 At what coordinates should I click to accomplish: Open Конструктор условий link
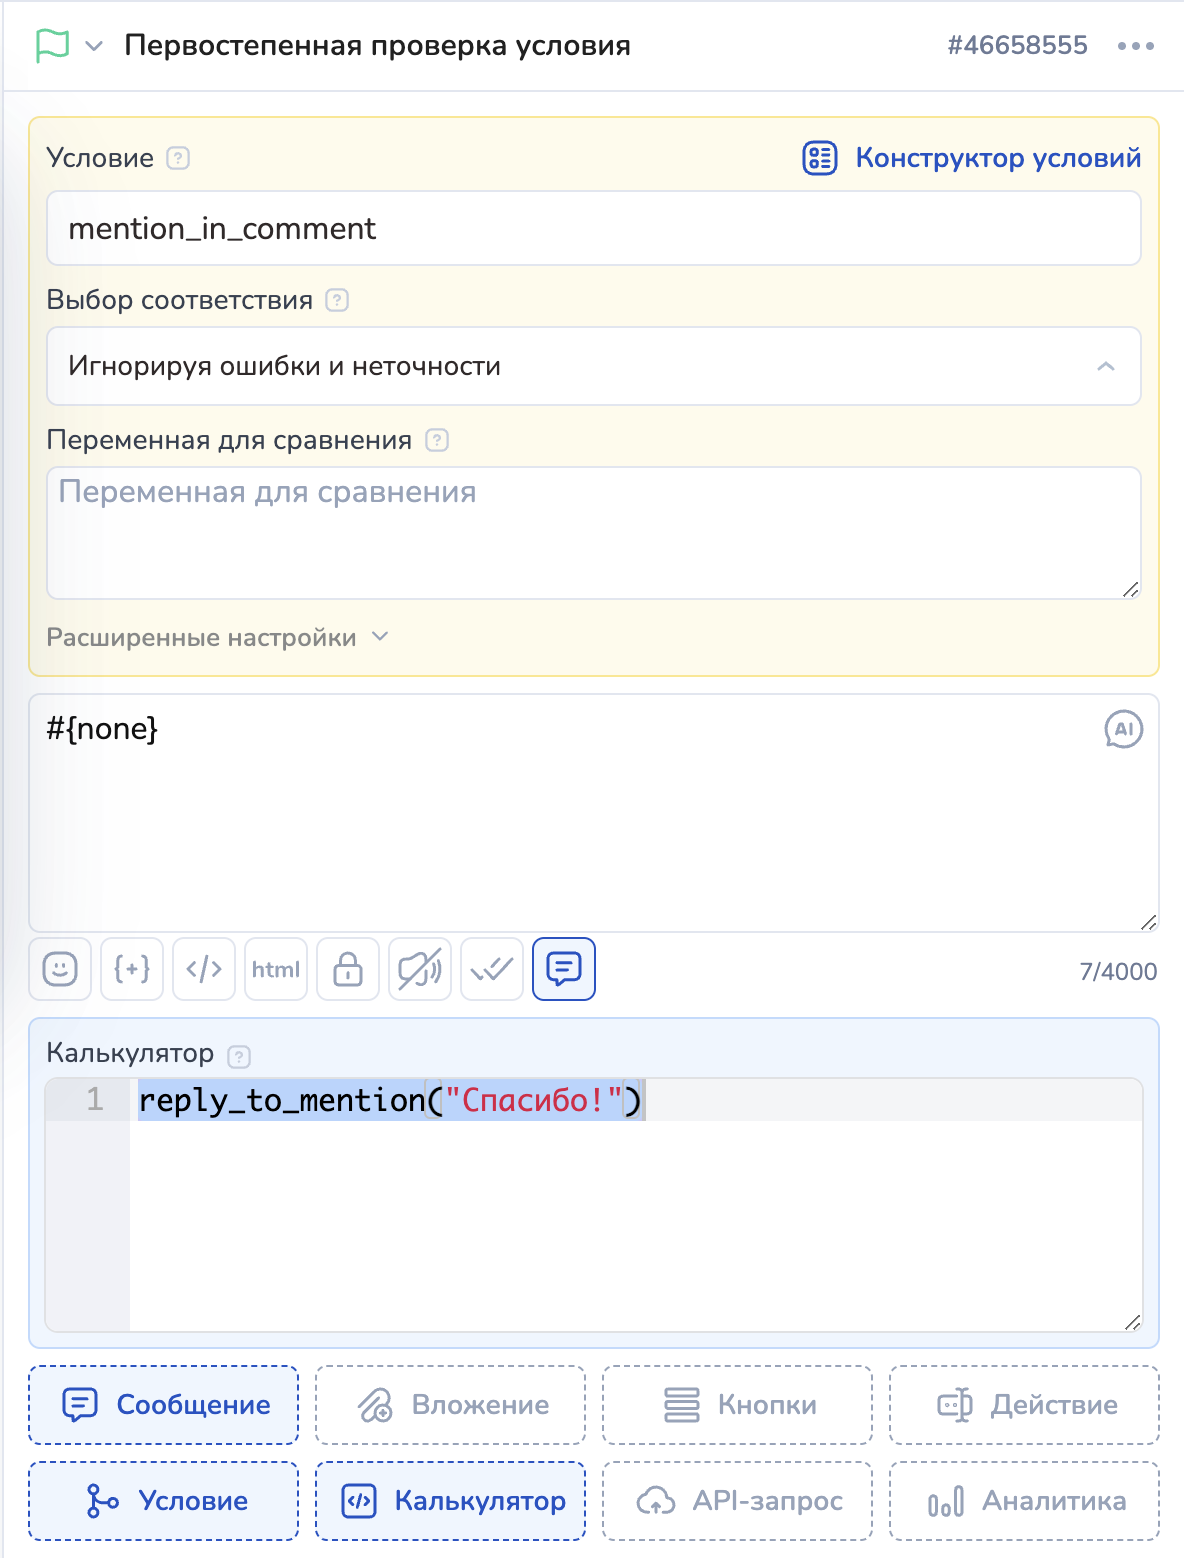972,158
